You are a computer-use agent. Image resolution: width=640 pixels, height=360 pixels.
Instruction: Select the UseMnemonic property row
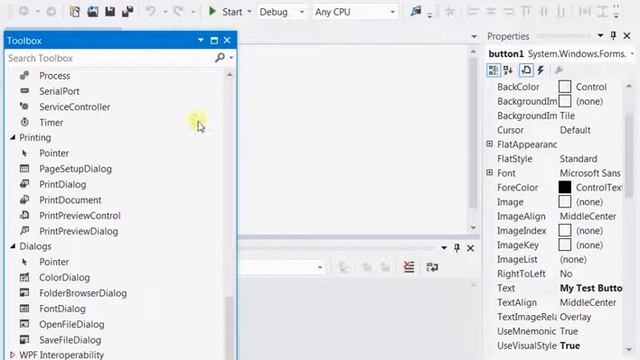click(x=555, y=331)
